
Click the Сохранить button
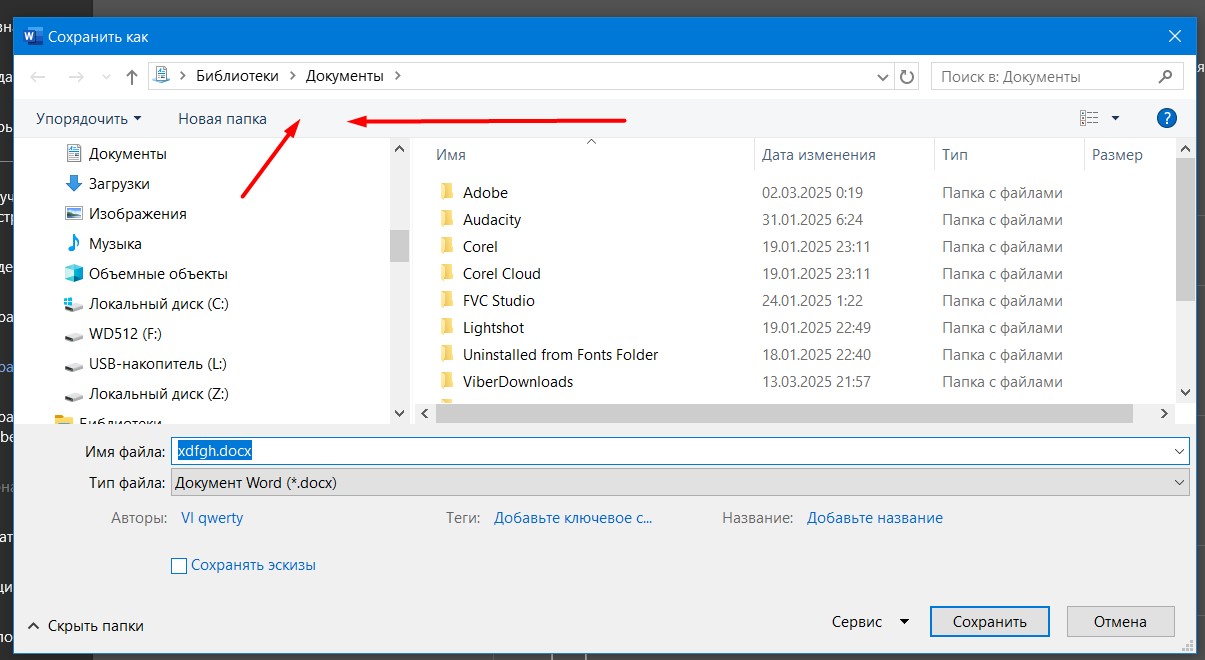(x=989, y=622)
